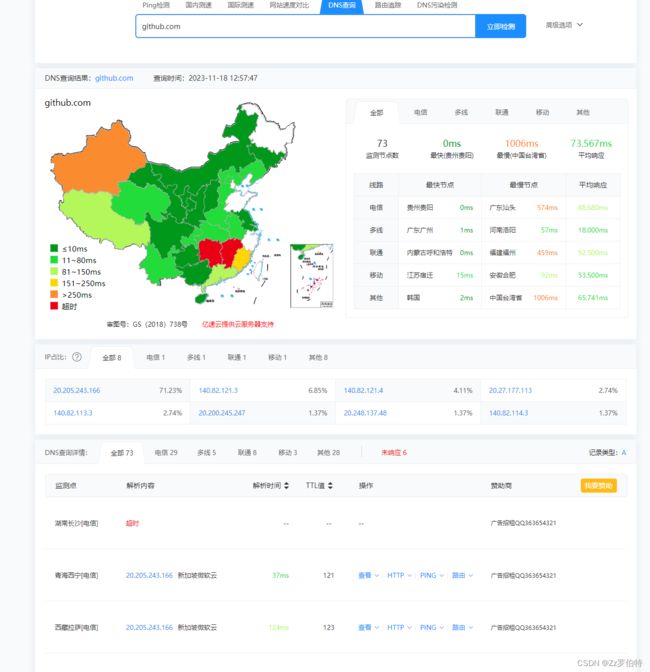This screenshot has height=672, width=650.
Task: Open resolved IP in 青海西宁 row
Action: tap(149, 575)
